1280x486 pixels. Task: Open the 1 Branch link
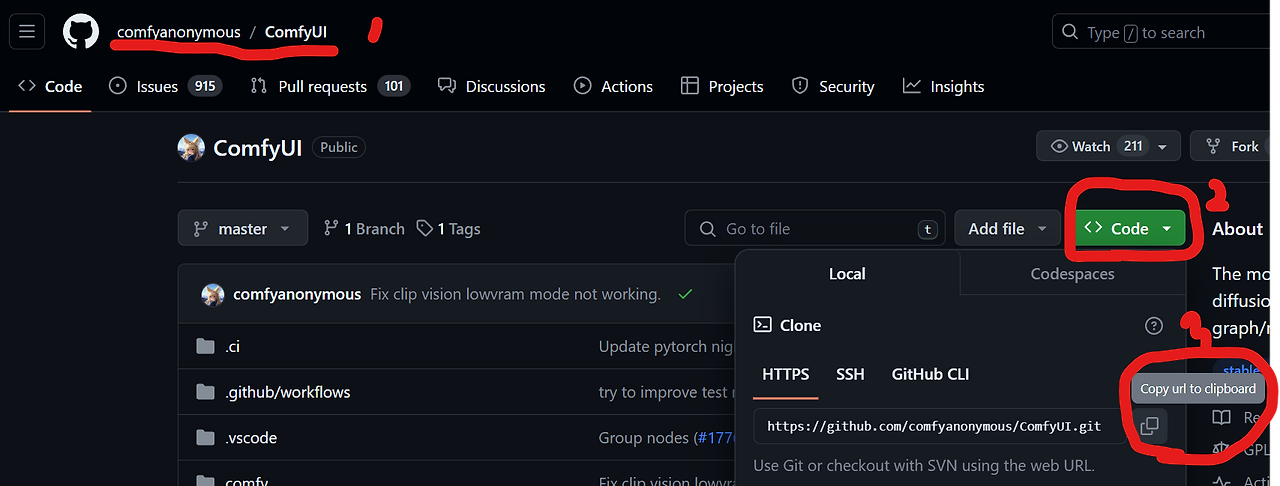365,229
